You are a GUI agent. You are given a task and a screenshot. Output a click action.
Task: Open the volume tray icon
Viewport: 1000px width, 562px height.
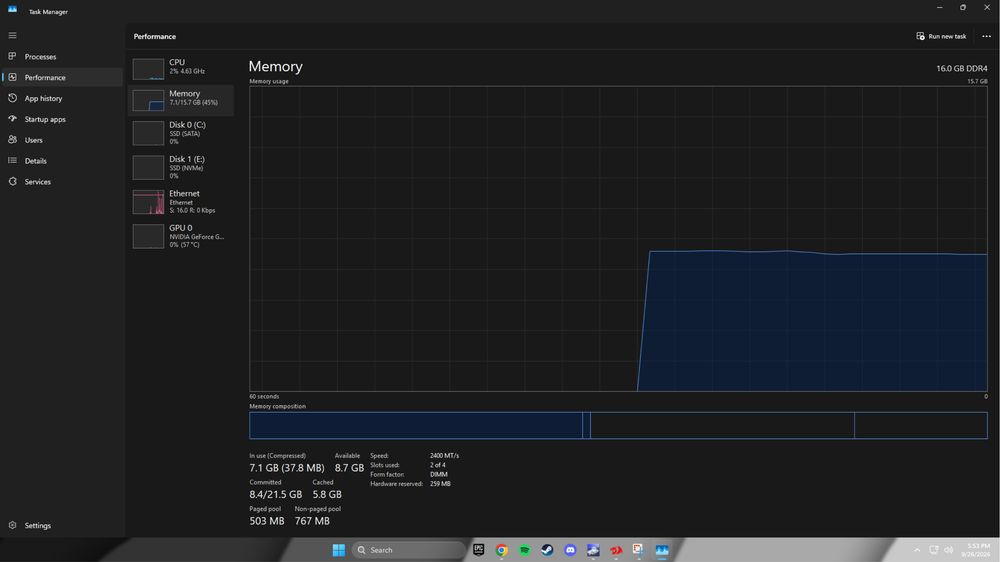(948, 550)
